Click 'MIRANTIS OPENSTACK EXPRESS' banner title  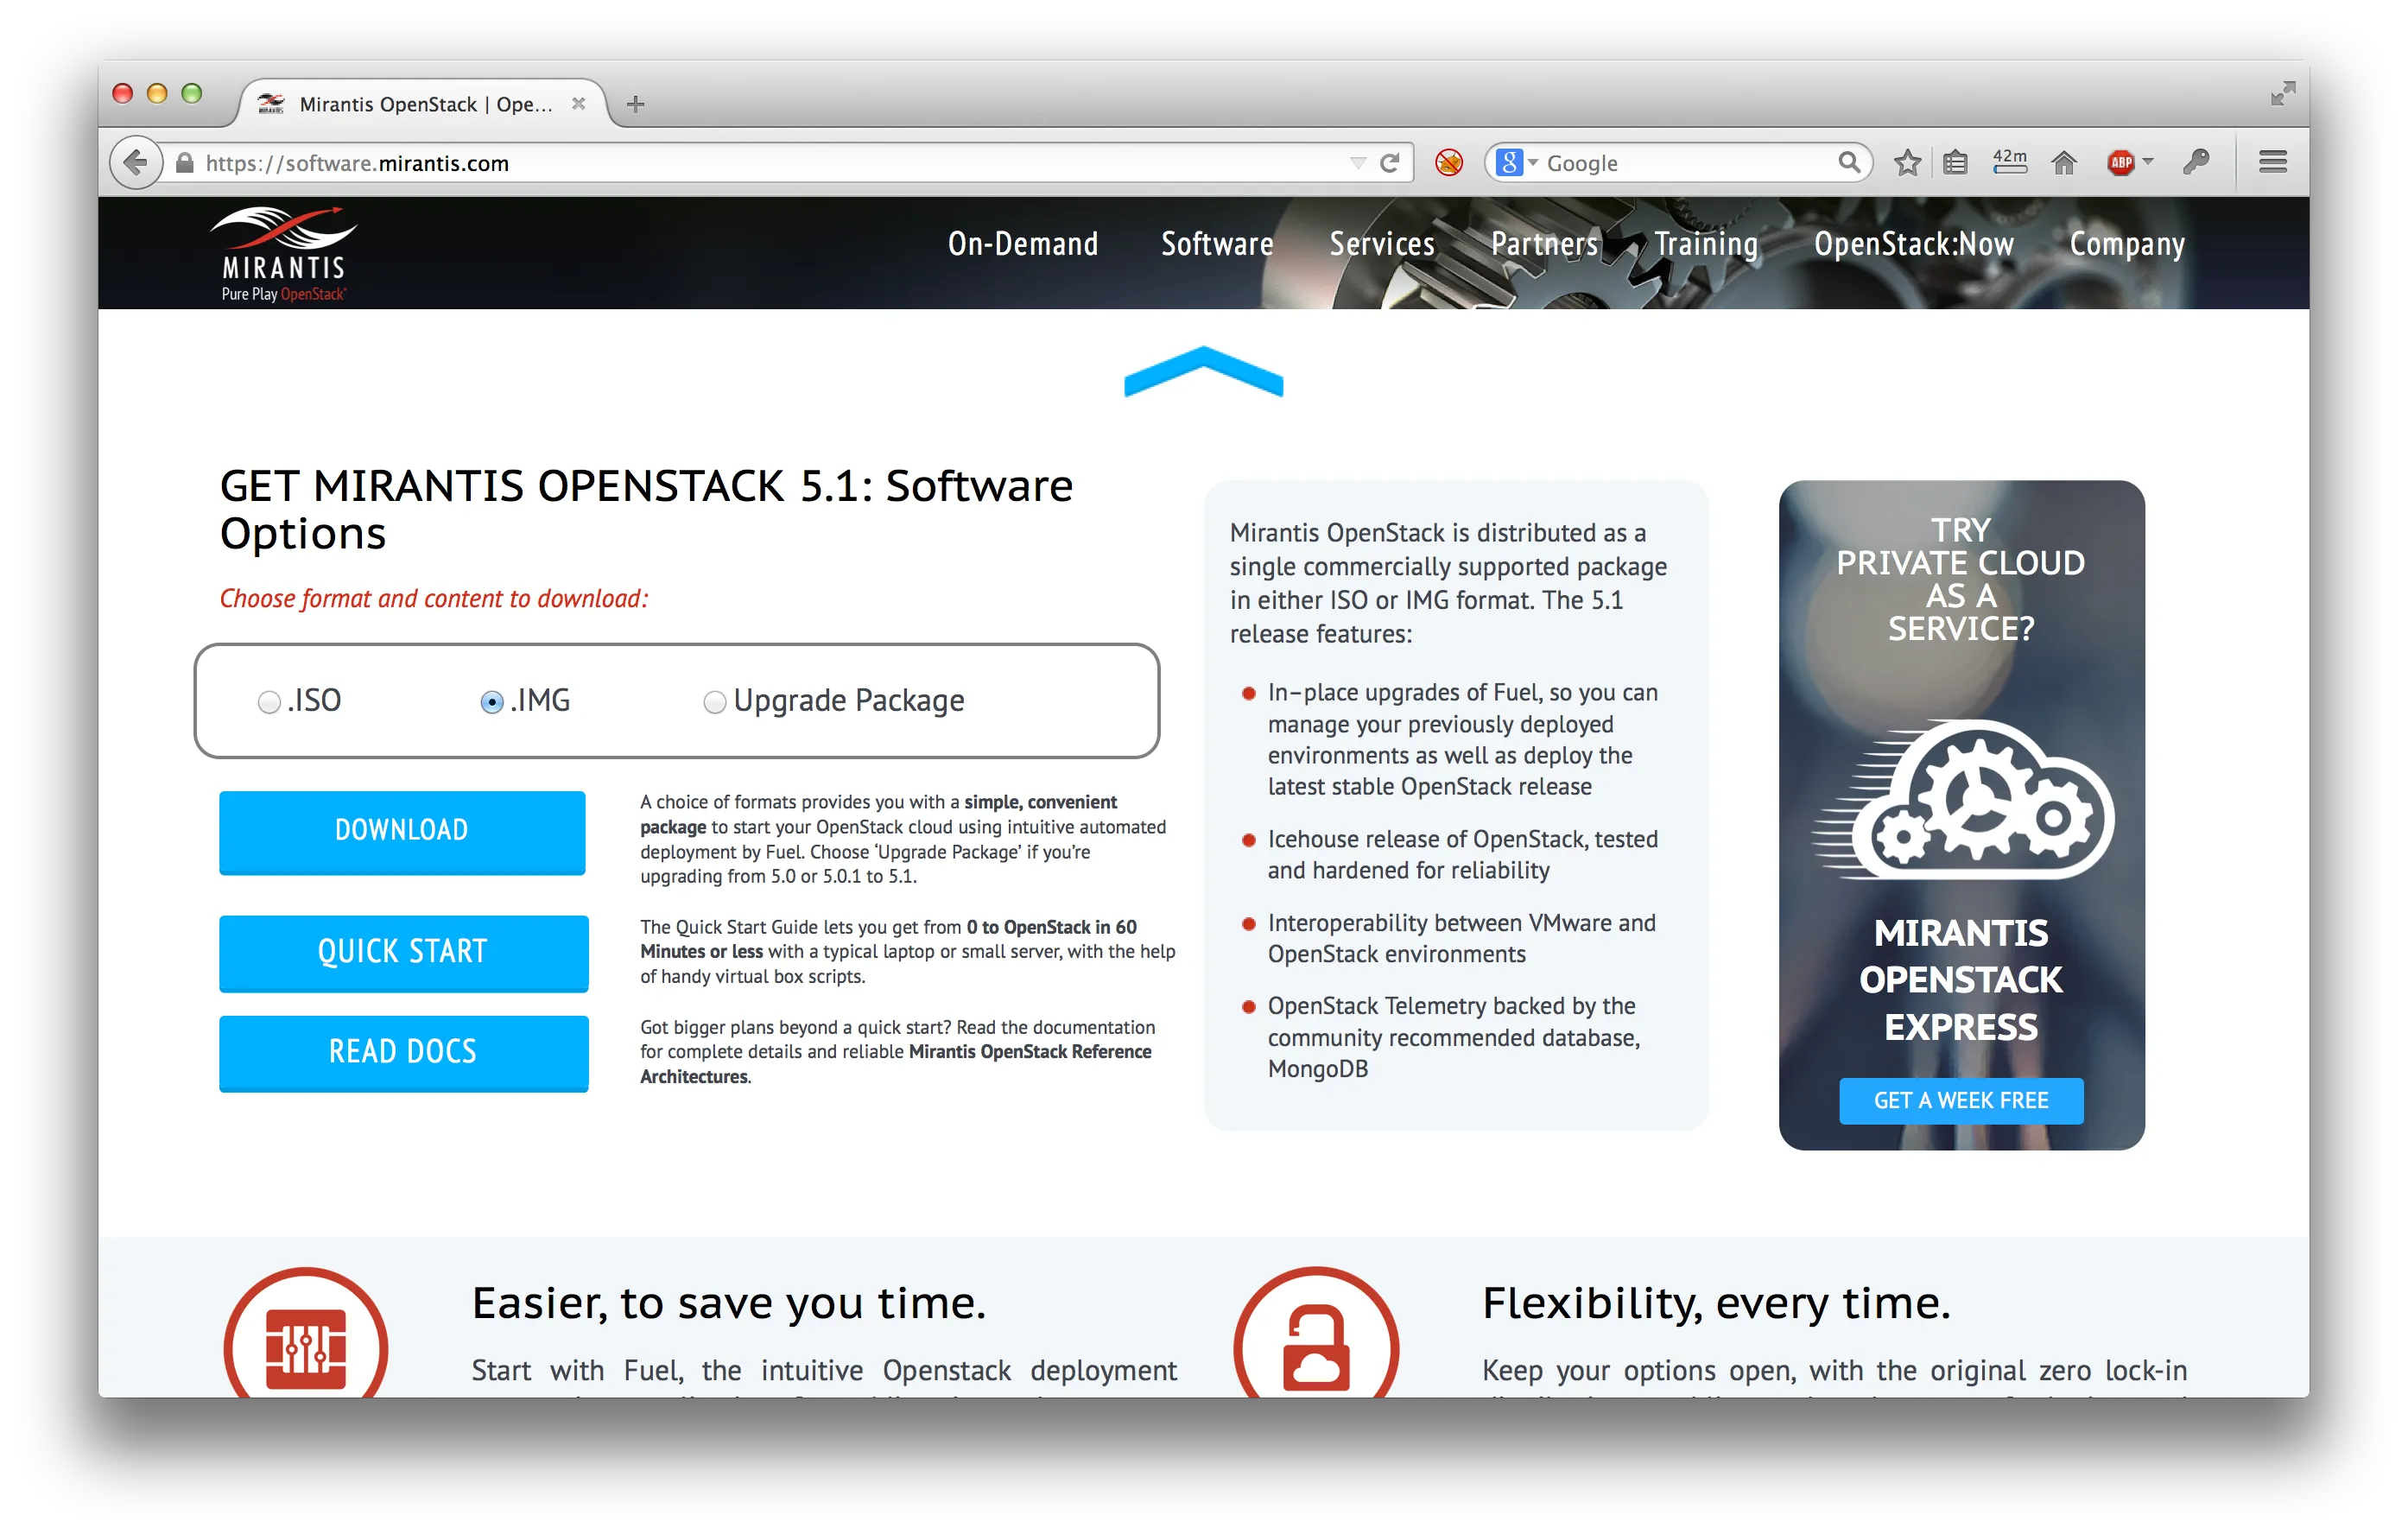tap(1961, 980)
